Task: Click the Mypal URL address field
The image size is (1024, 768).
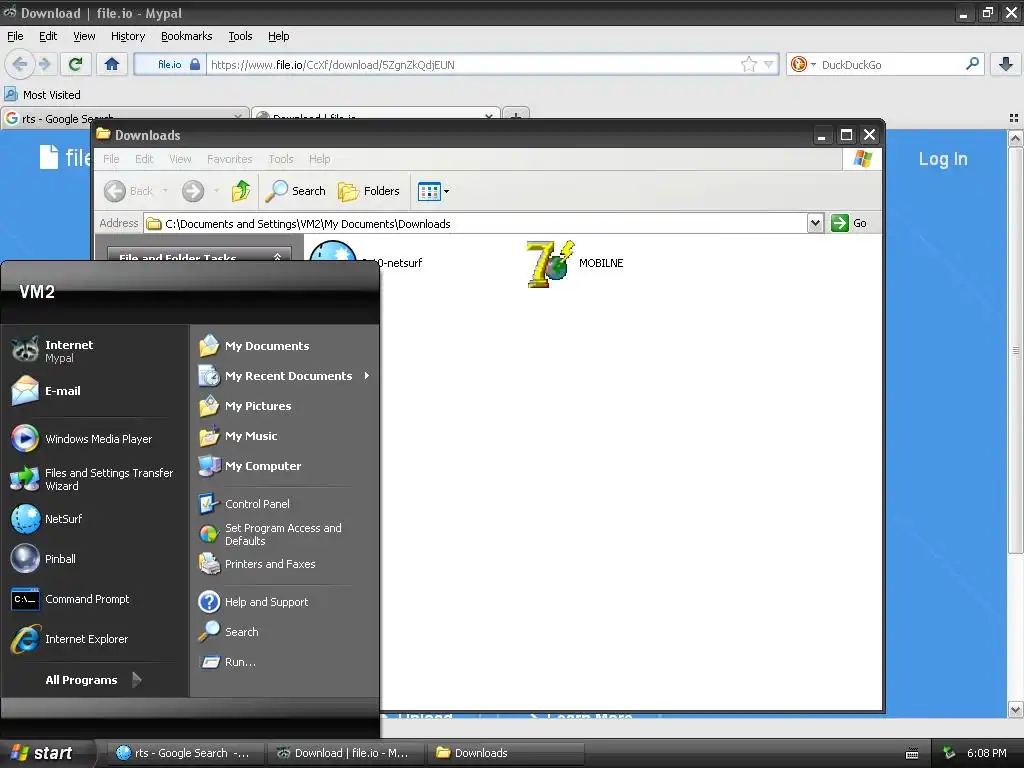Action: point(473,65)
